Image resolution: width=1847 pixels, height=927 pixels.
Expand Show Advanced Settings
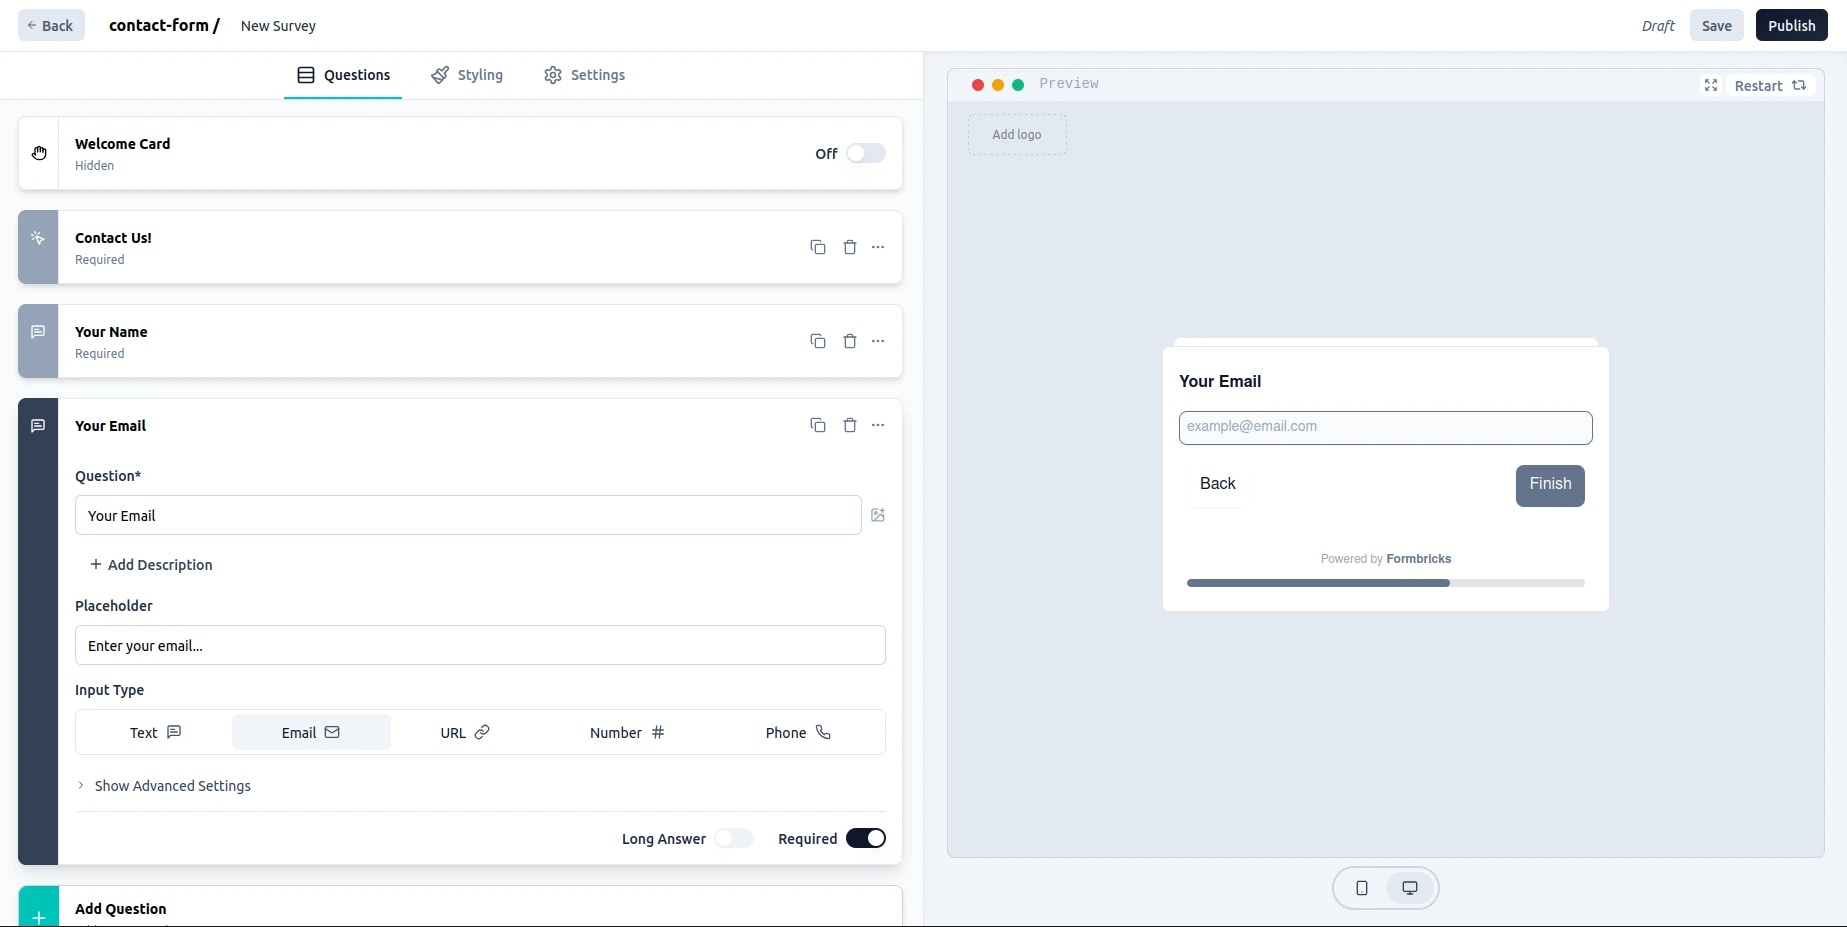[164, 786]
